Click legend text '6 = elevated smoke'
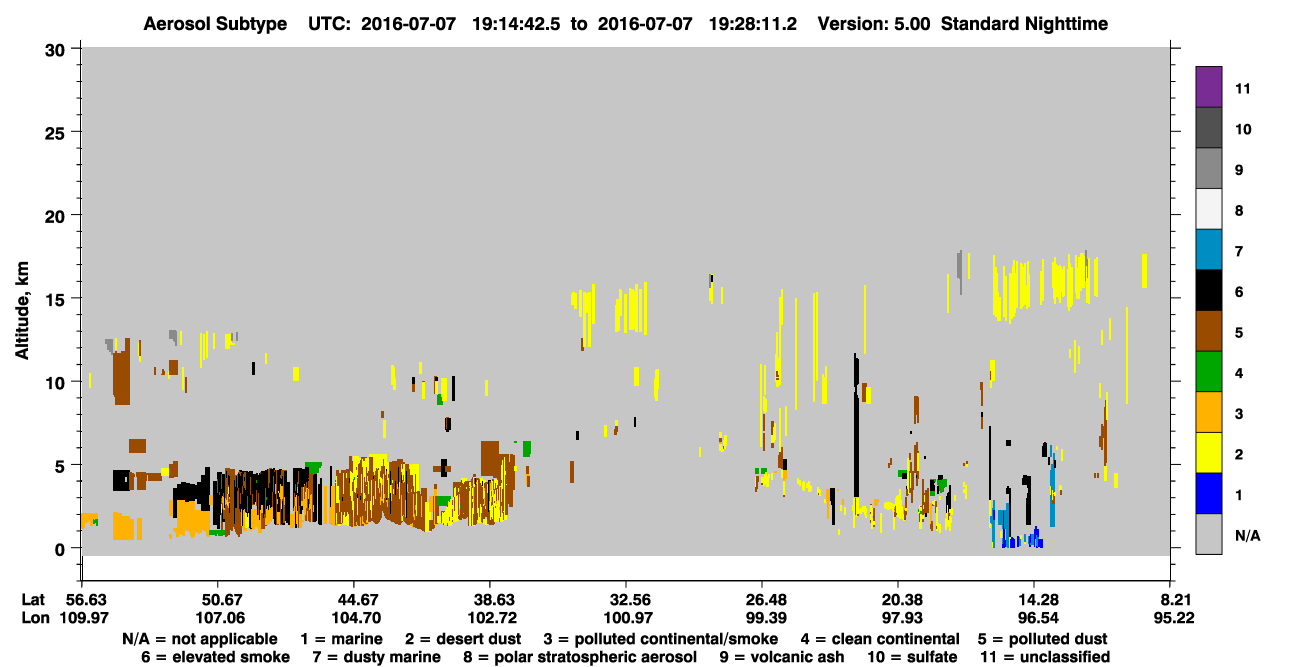1300x667 pixels. click(x=216, y=657)
